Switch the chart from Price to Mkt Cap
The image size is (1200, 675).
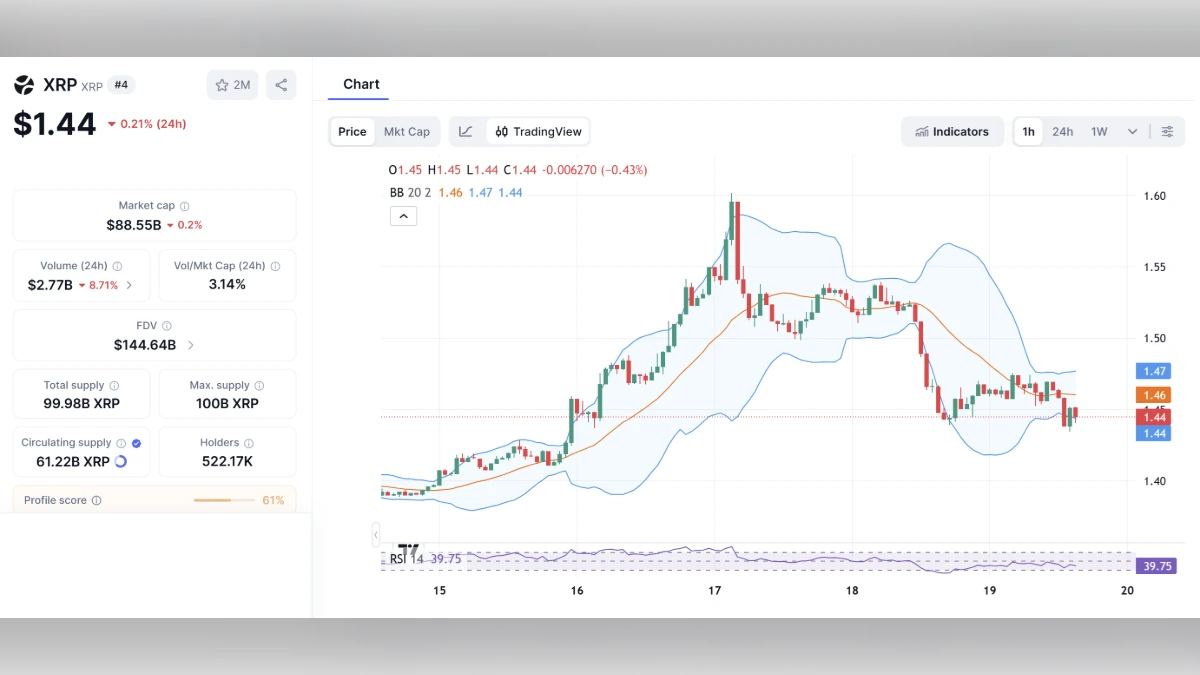click(x=407, y=131)
